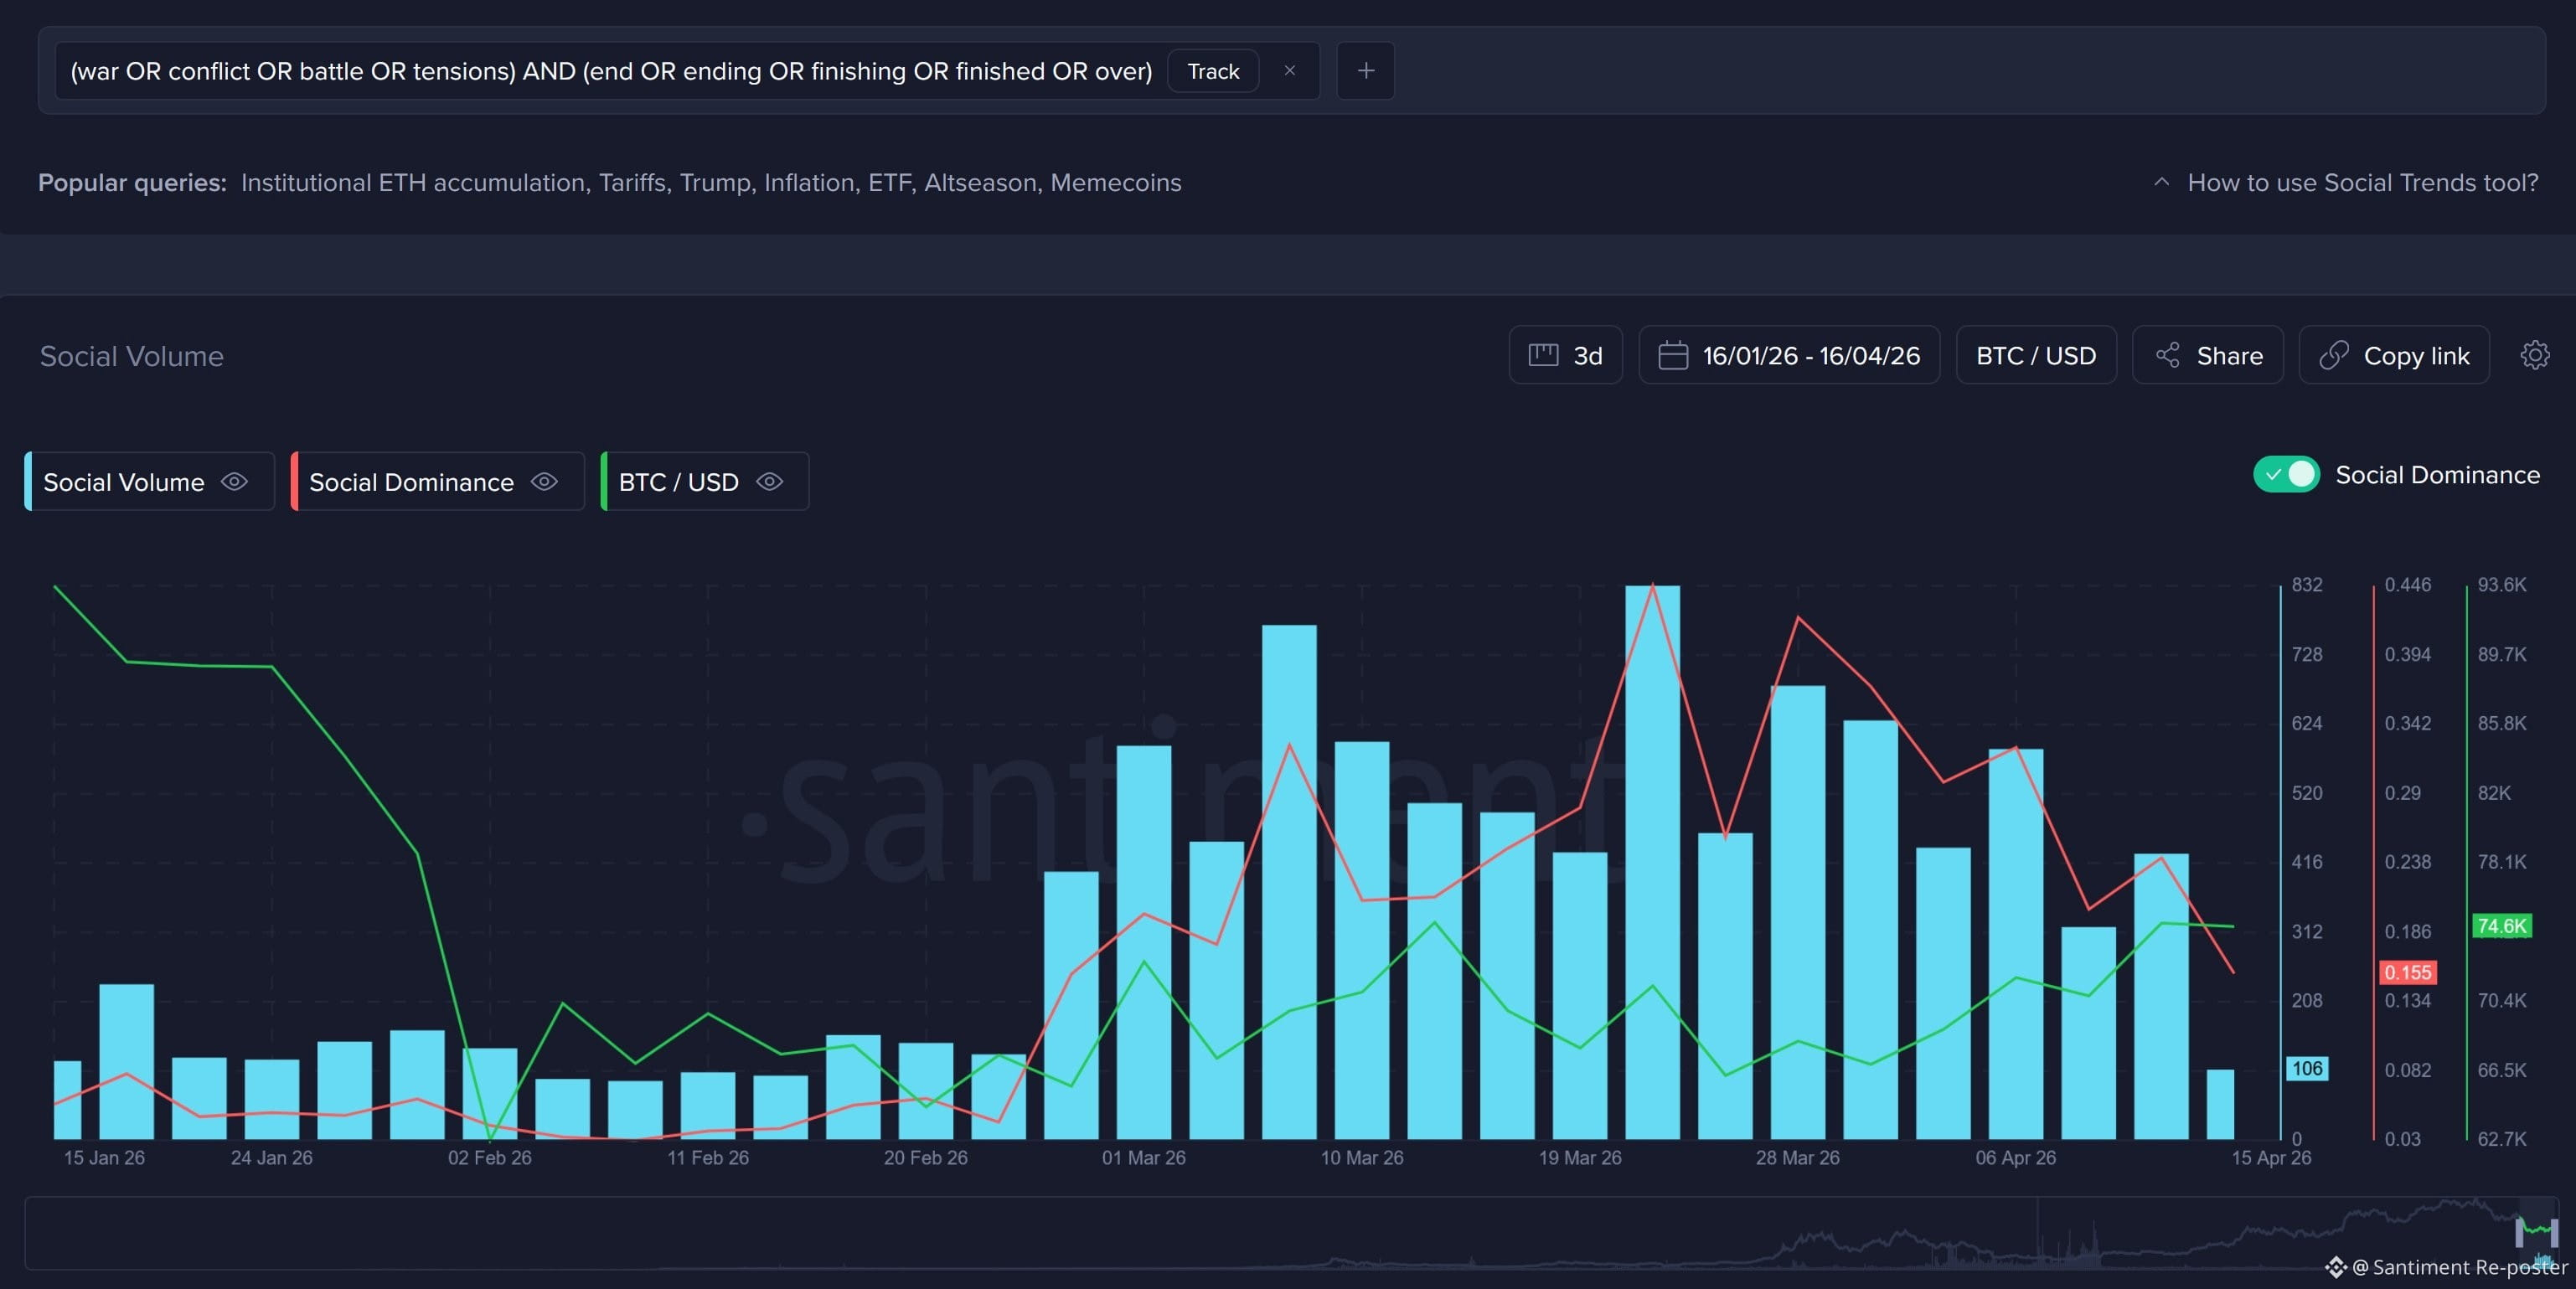This screenshot has width=2576, height=1289.
Task: Open How to use Social Trends tool link
Action: coord(2362,183)
